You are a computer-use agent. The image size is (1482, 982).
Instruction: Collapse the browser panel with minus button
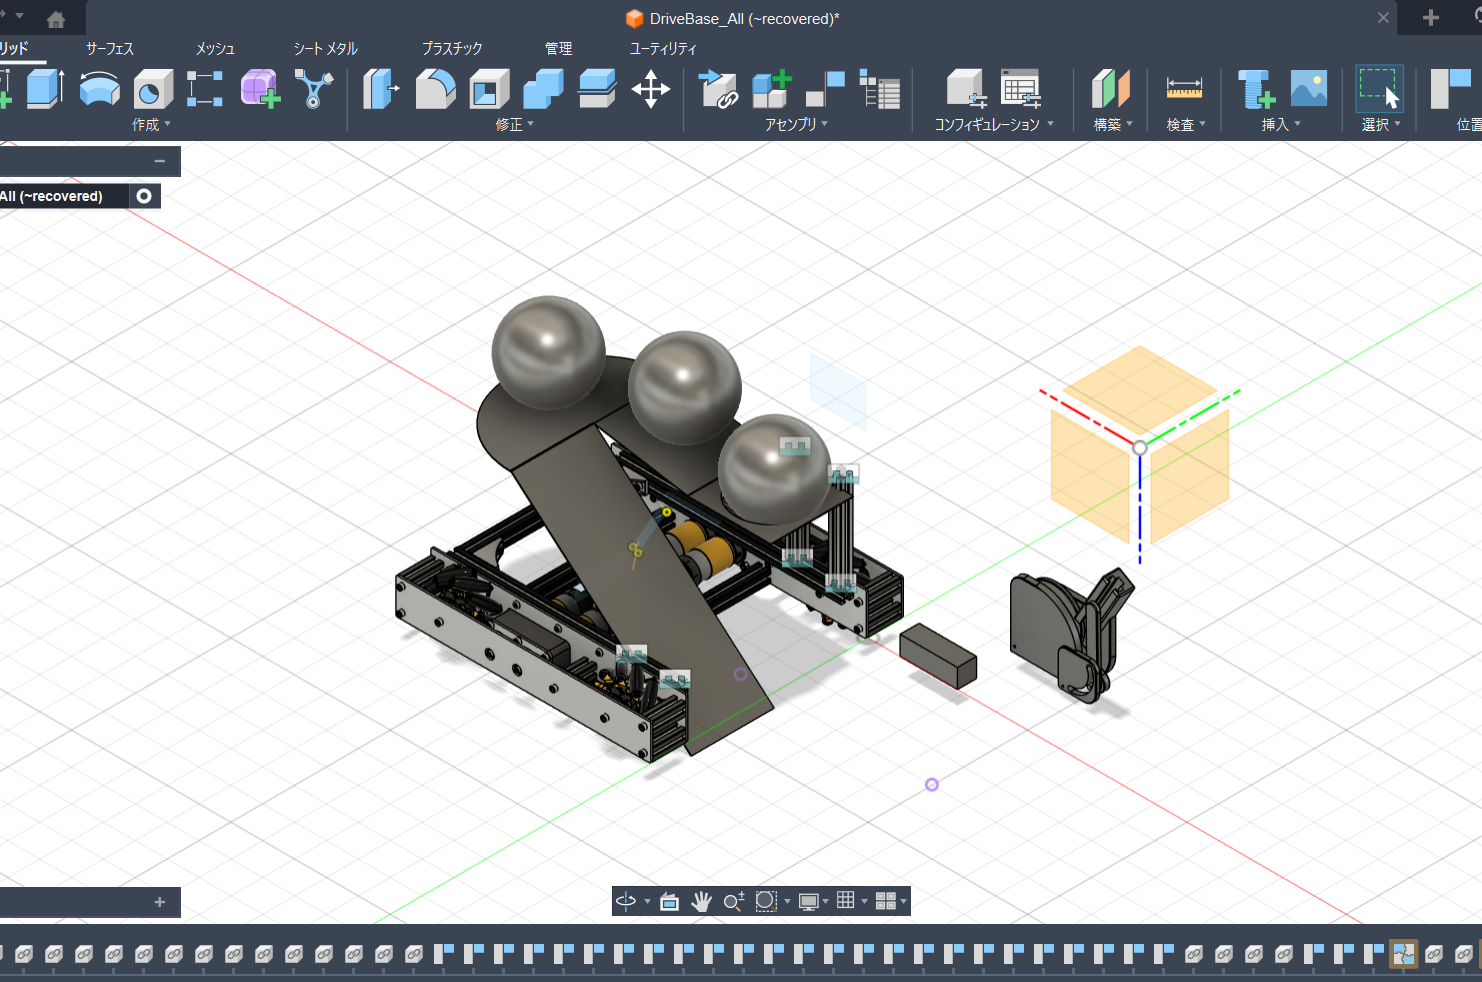click(159, 161)
